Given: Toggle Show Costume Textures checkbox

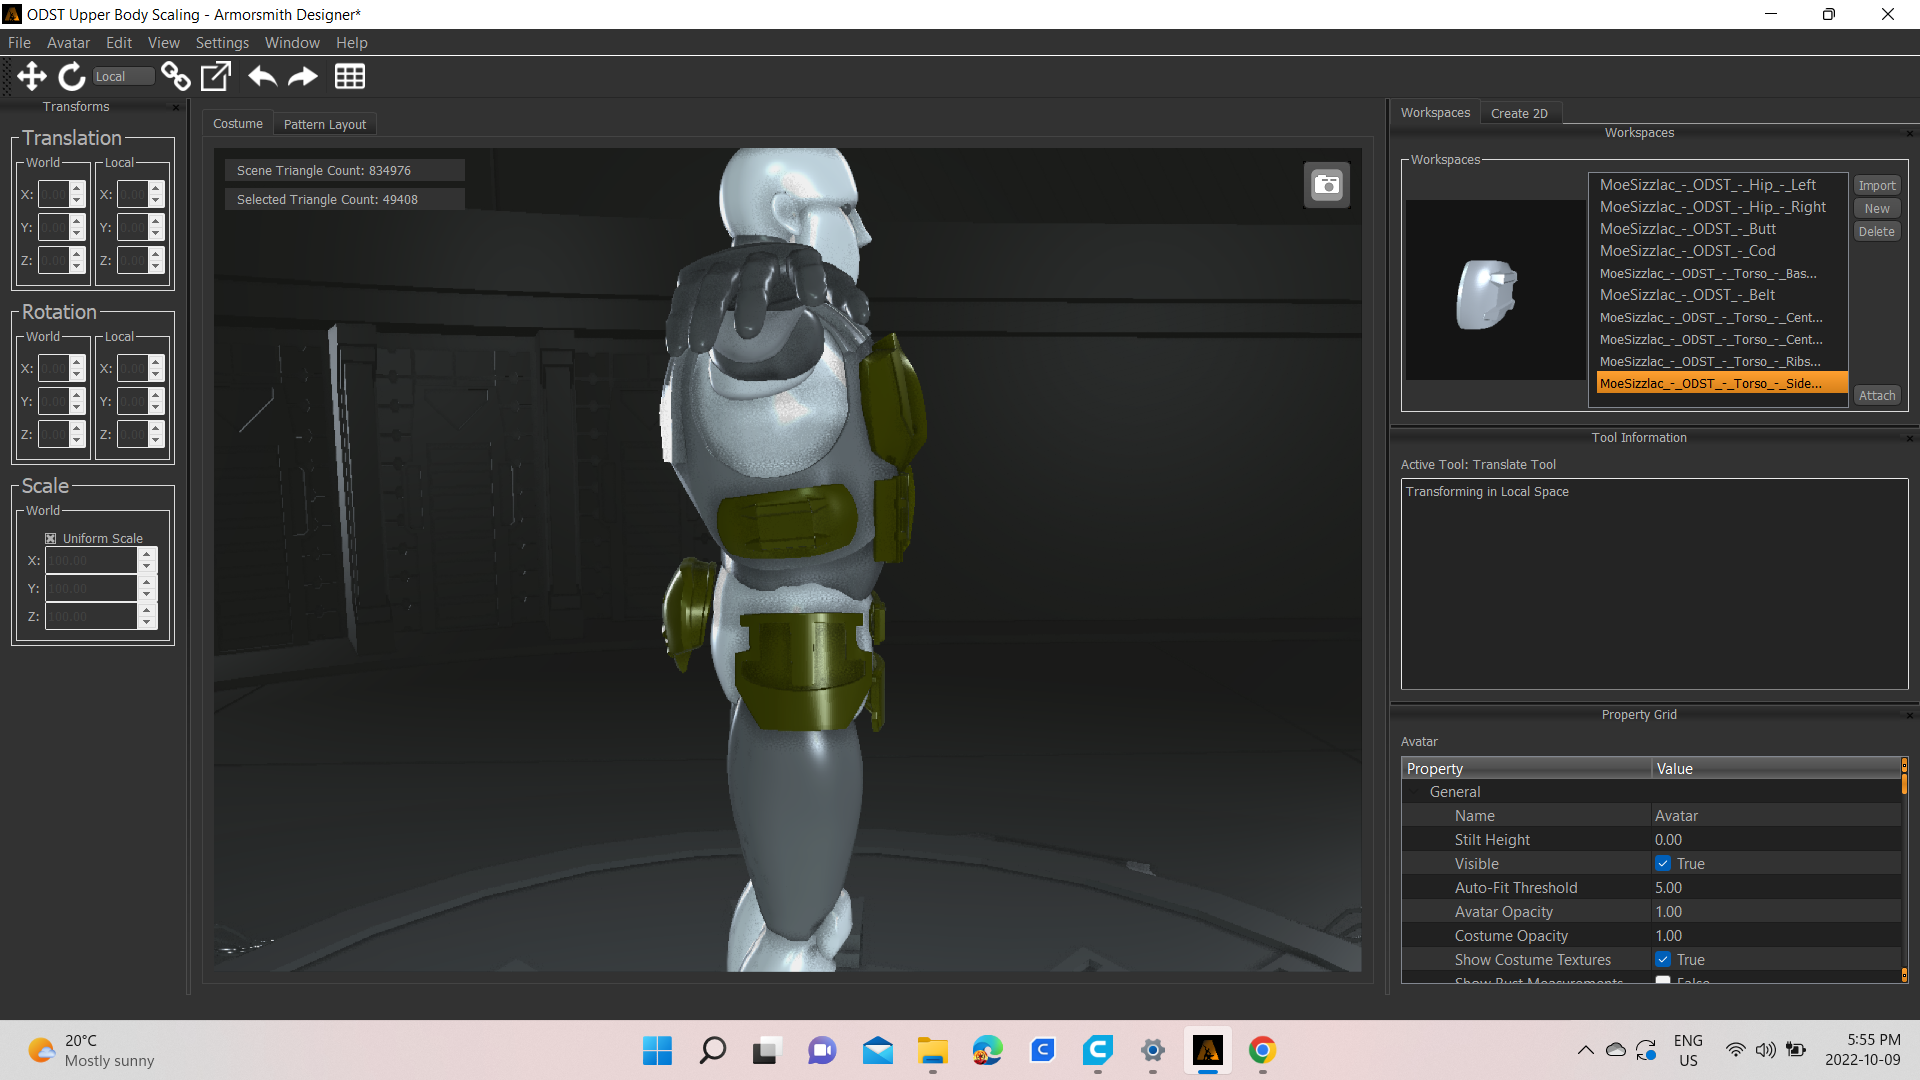Looking at the screenshot, I should pyautogui.click(x=1663, y=960).
